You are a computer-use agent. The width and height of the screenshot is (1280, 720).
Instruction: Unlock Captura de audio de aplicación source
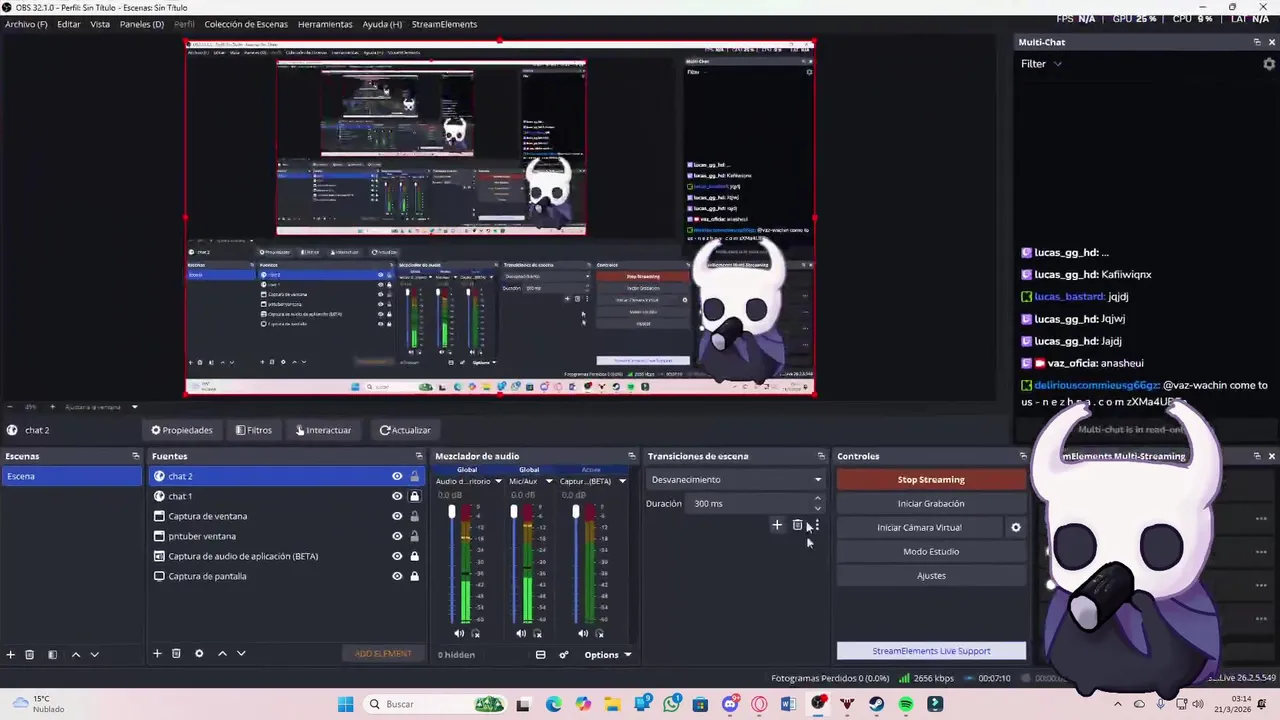[414, 556]
